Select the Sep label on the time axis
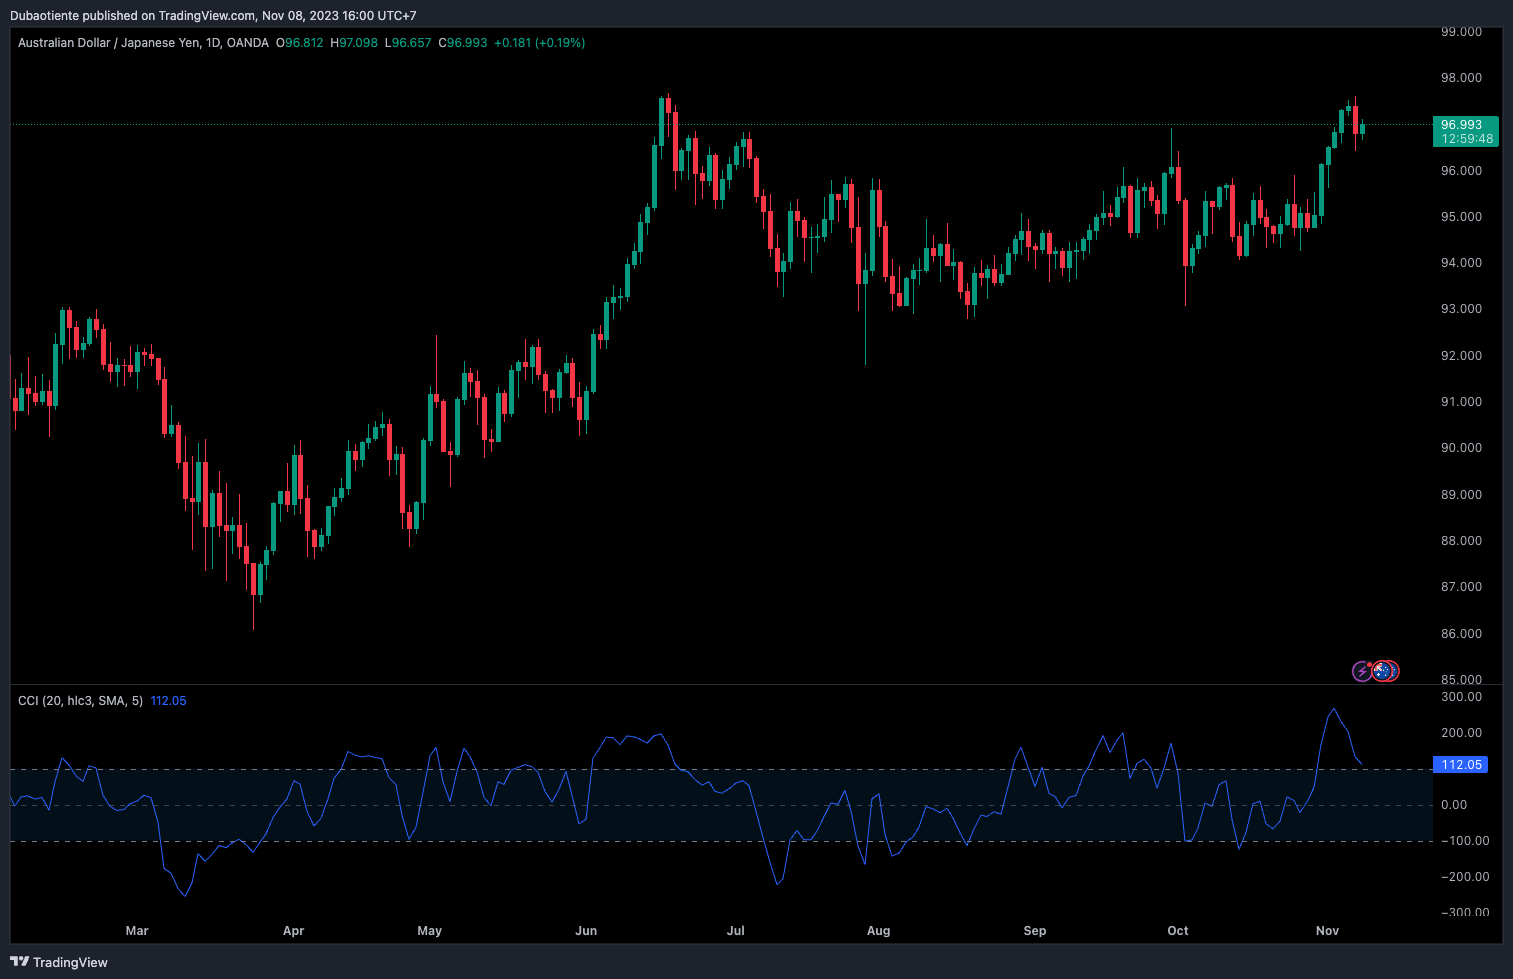The image size is (1513, 979). (1035, 931)
